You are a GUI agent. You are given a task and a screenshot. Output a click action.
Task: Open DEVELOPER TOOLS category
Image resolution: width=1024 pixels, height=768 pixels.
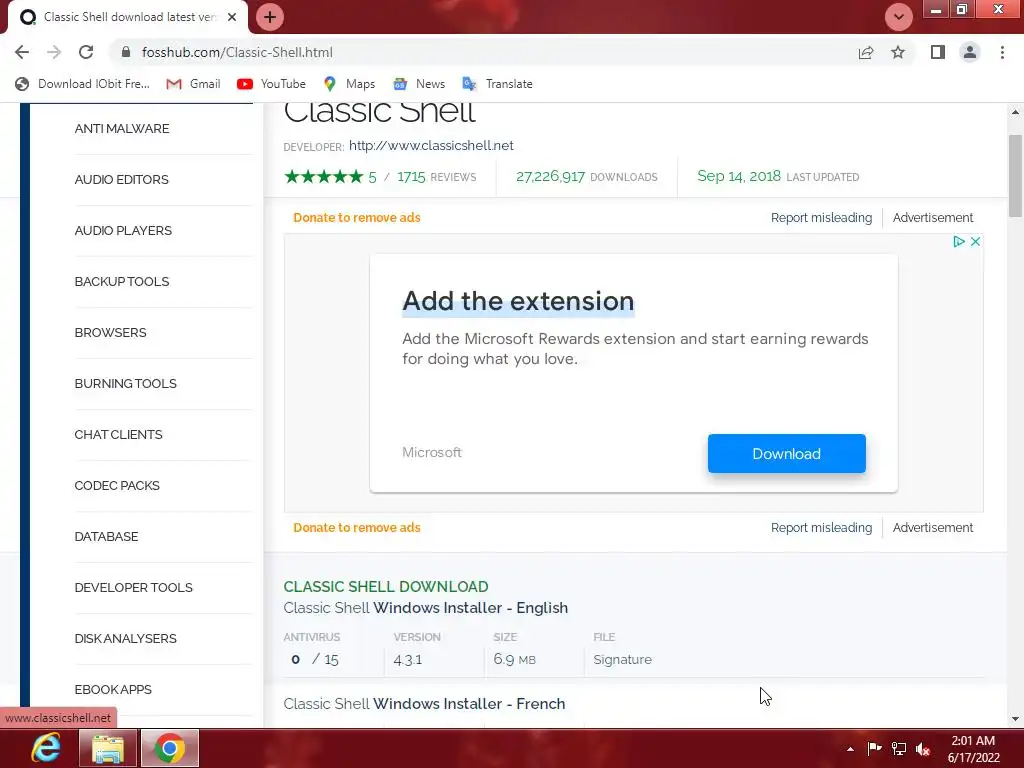point(133,587)
